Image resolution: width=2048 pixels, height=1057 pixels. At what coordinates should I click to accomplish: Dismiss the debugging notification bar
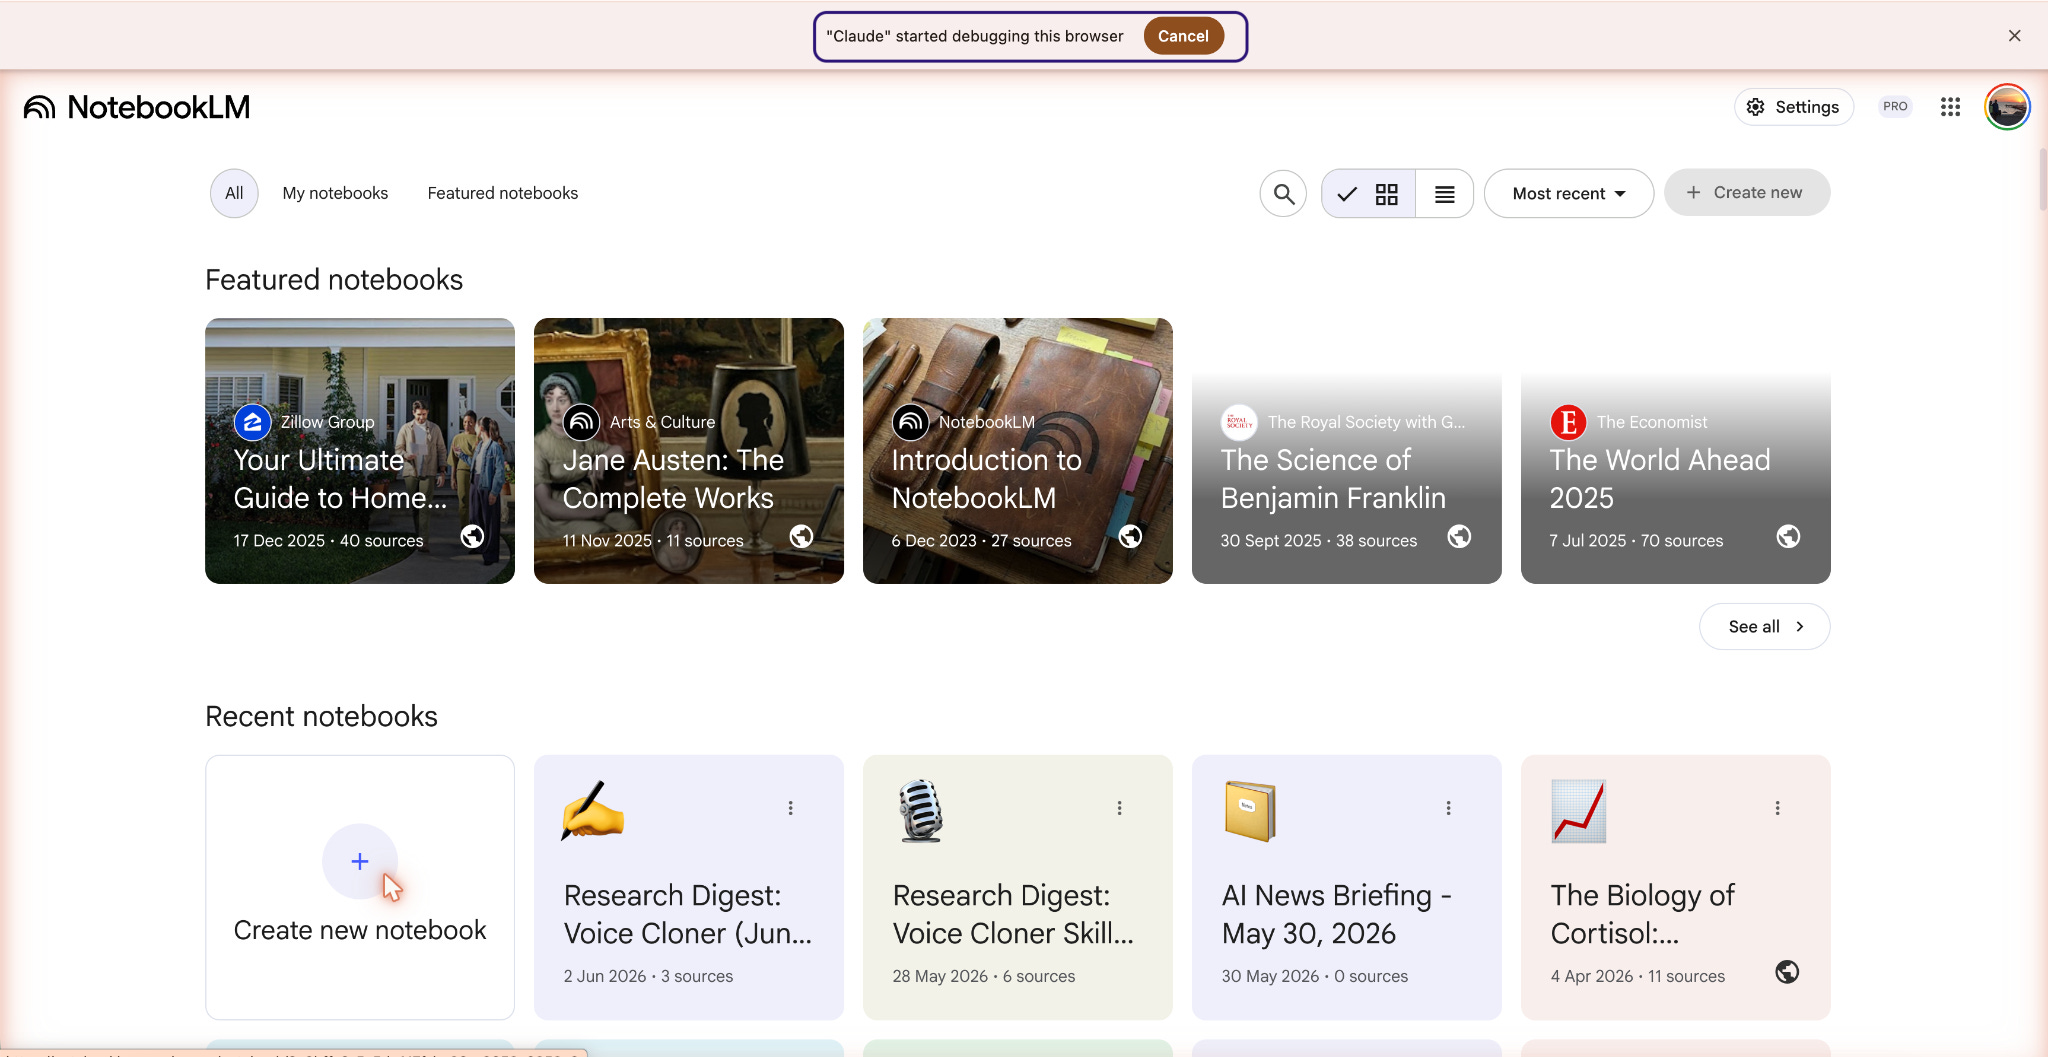click(x=2014, y=36)
